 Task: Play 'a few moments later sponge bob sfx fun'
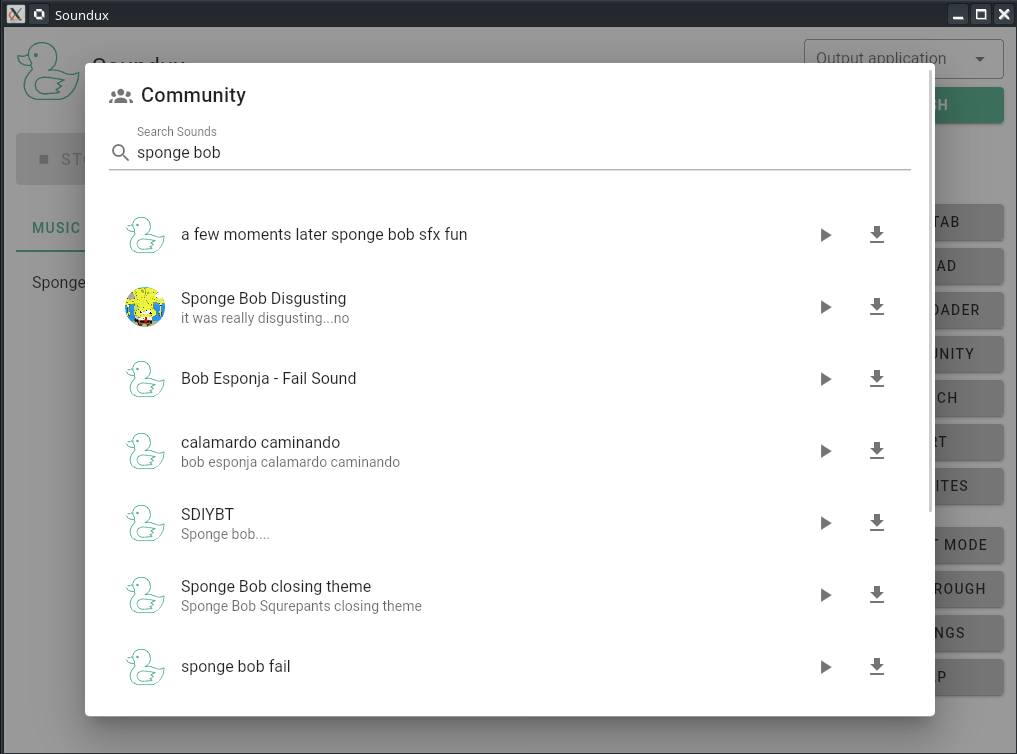[826, 235]
